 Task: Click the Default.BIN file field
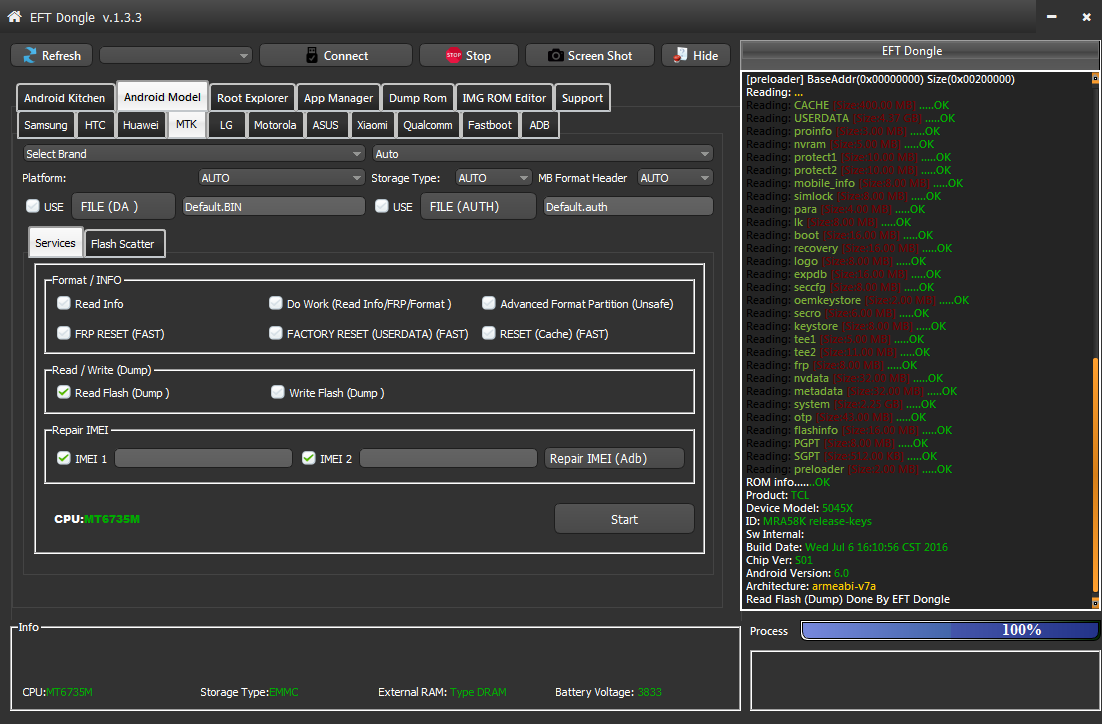(x=273, y=207)
